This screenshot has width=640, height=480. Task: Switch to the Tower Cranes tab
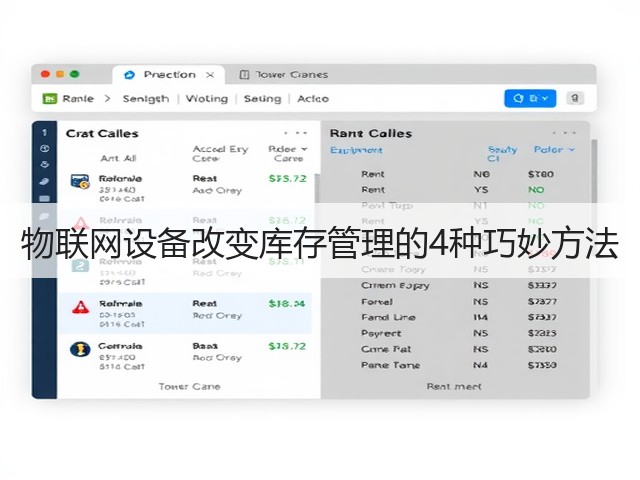(284, 75)
